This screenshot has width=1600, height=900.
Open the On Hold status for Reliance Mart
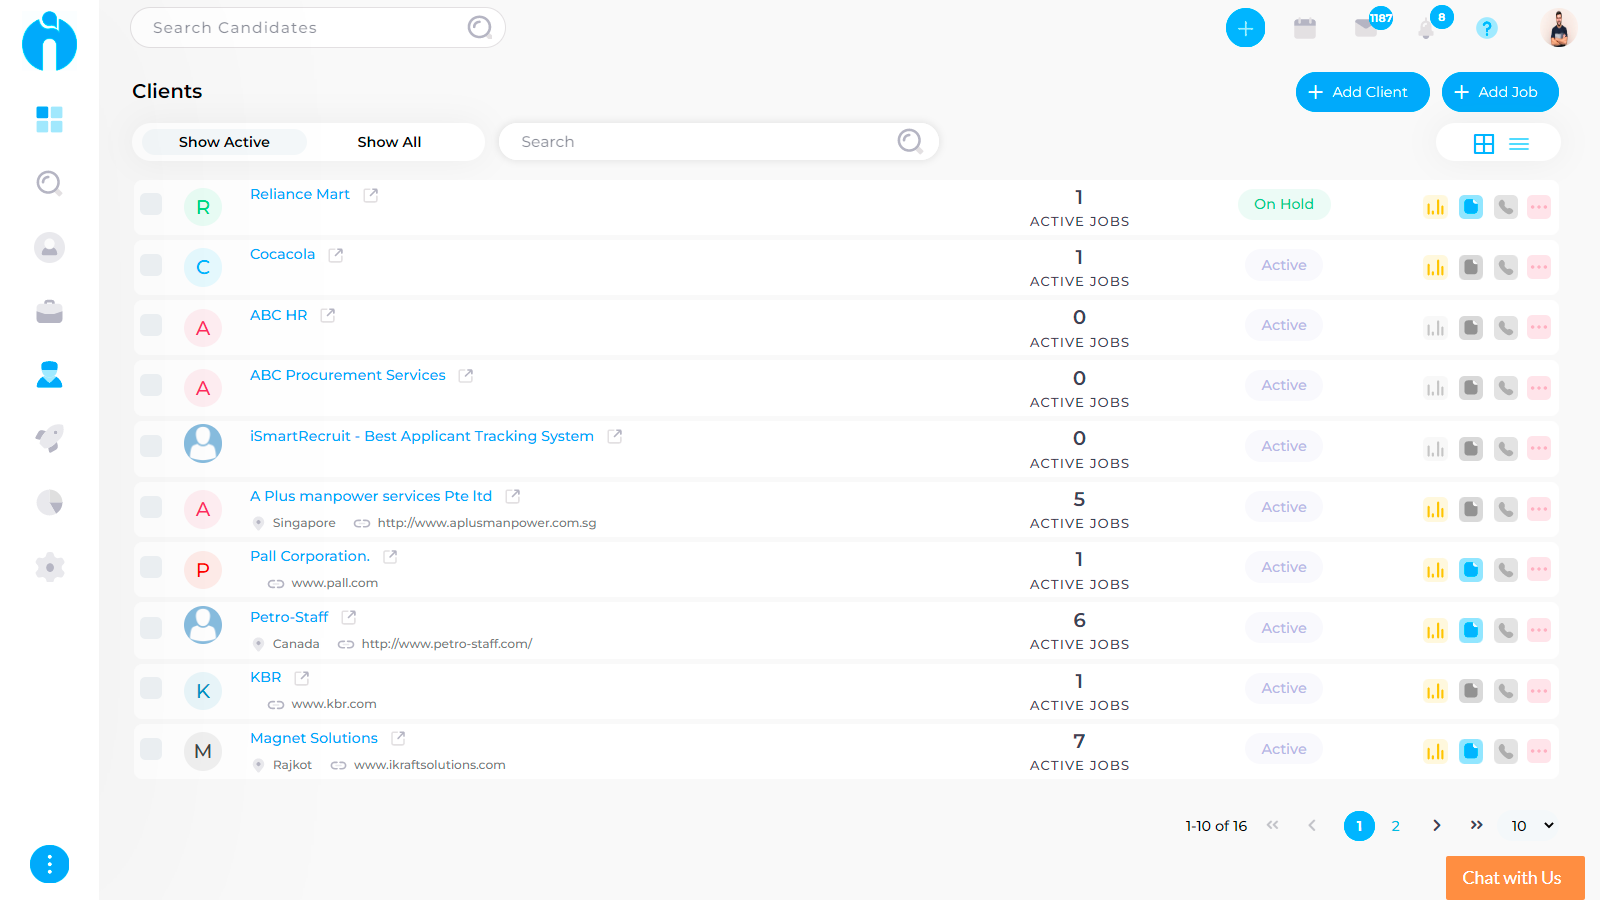(1284, 204)
